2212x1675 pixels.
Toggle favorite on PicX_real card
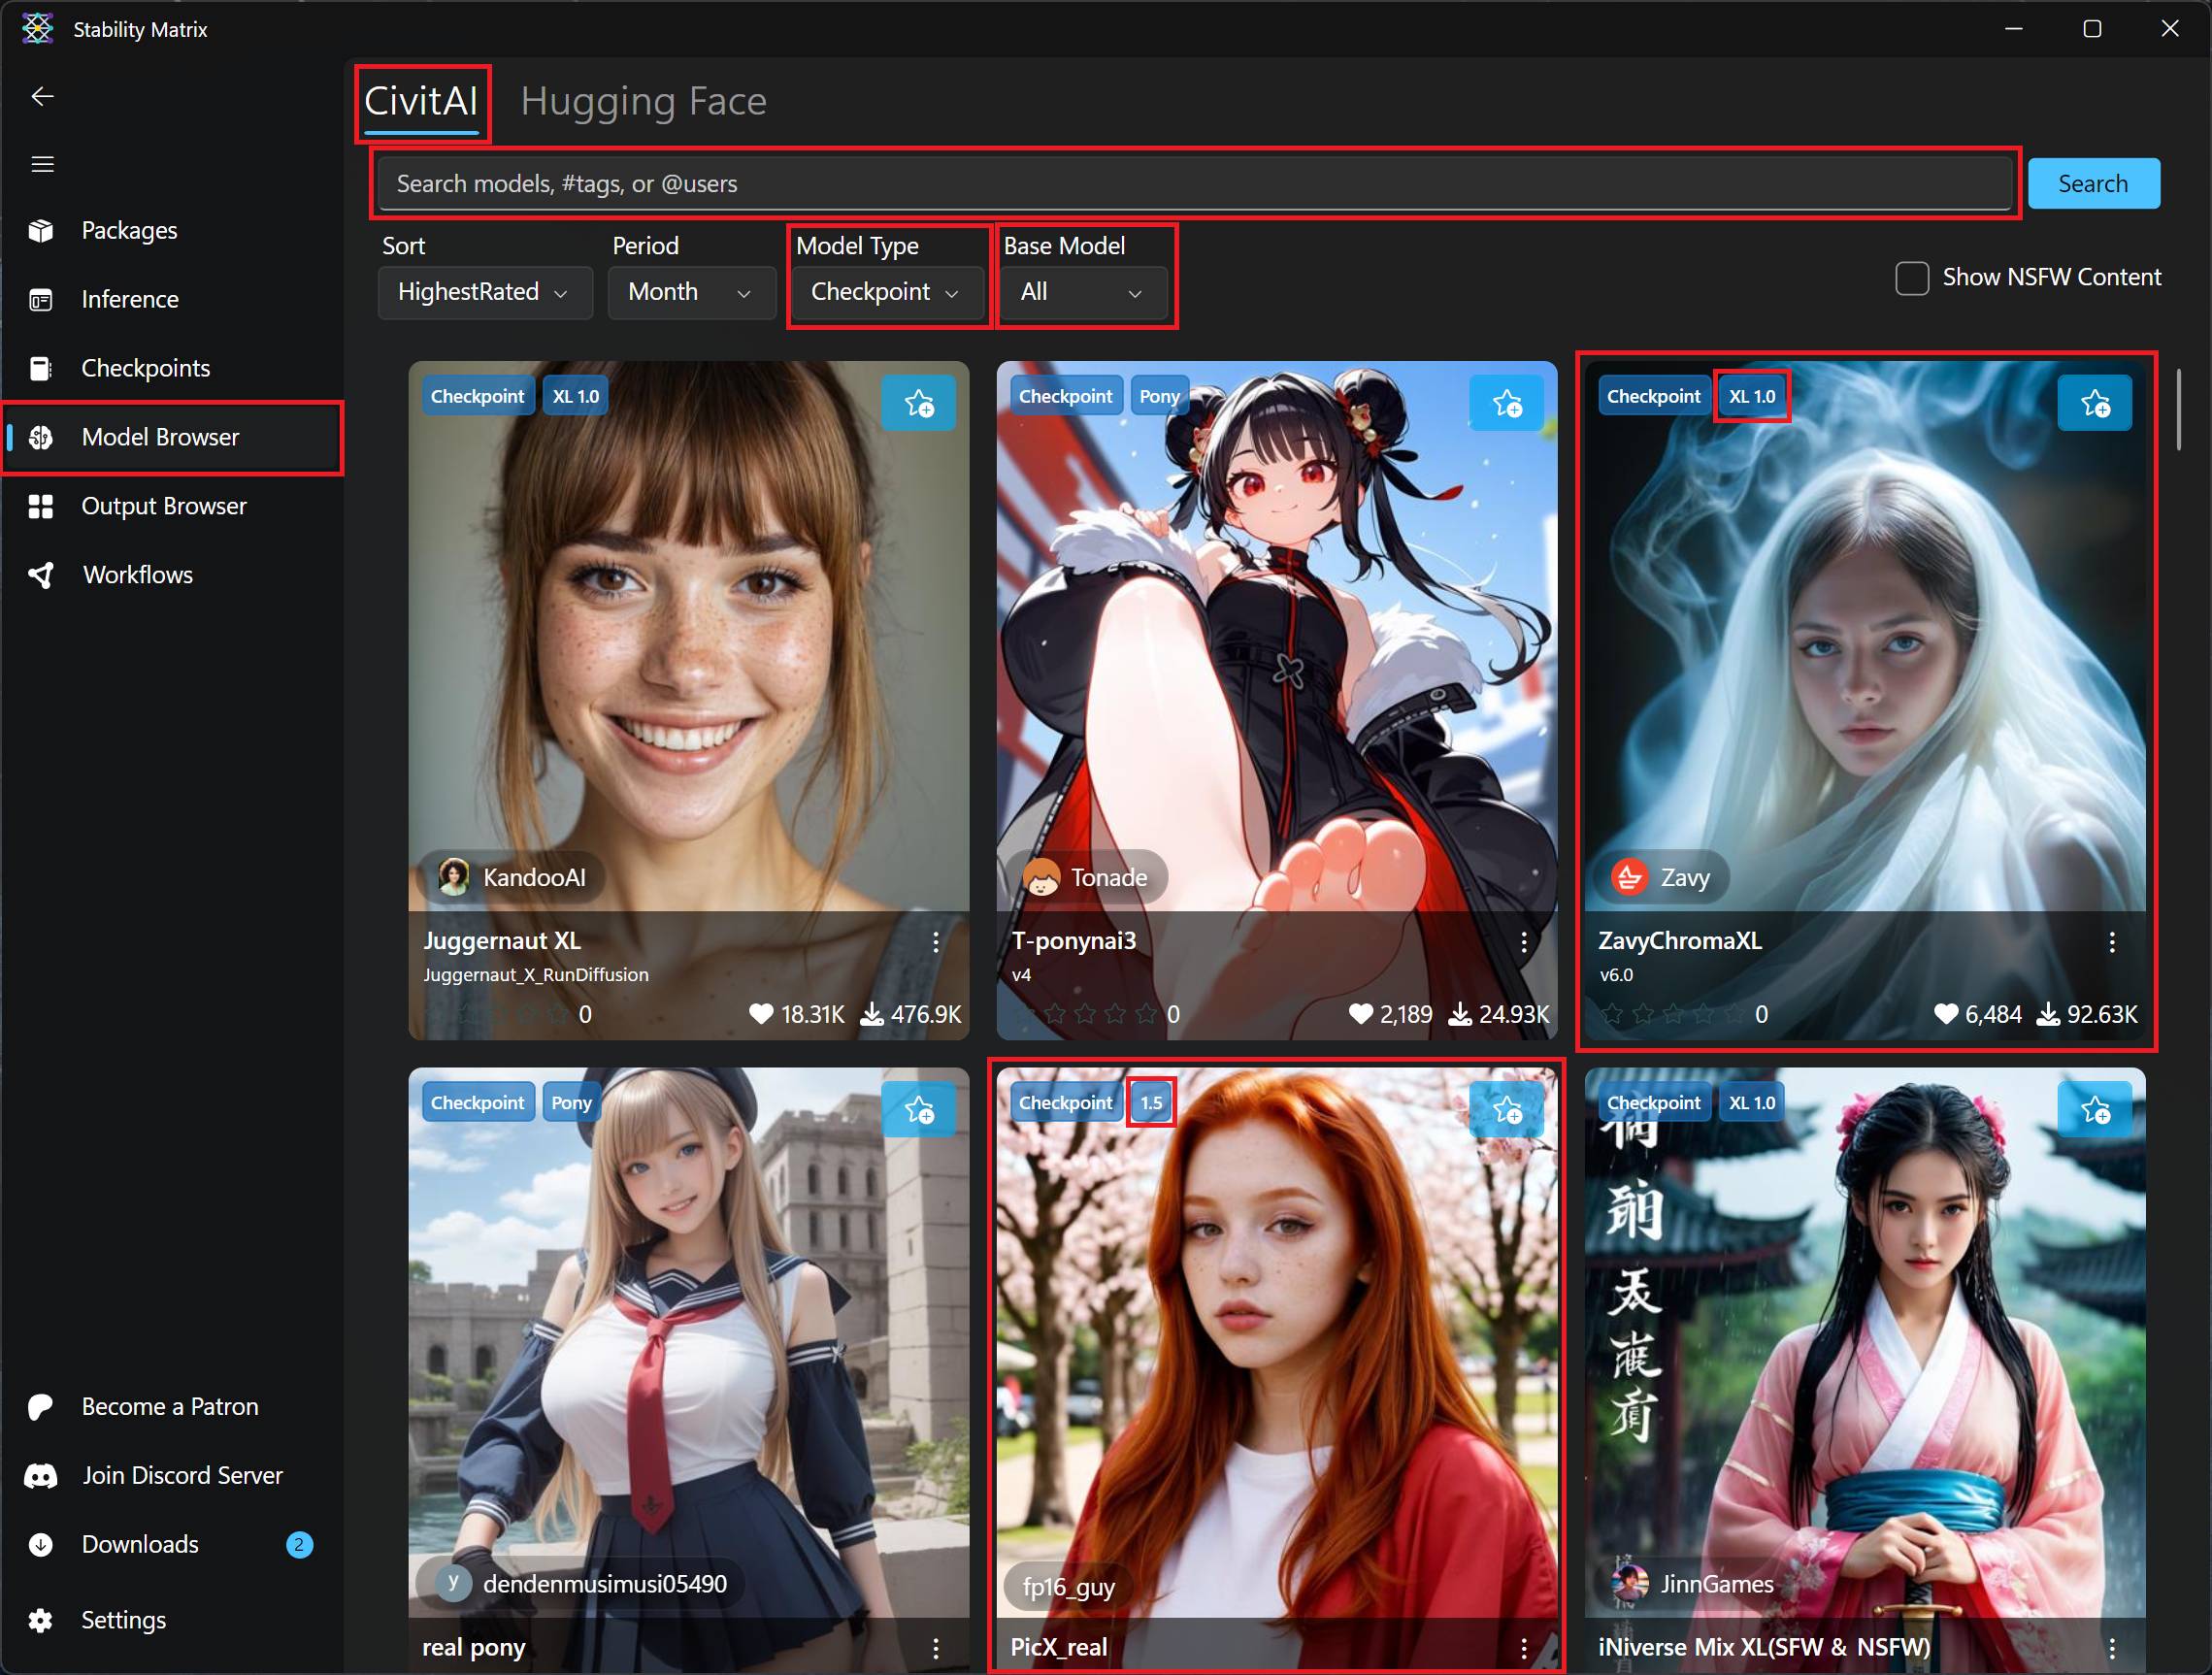pyautogui.click(x=1506, y=1110)
